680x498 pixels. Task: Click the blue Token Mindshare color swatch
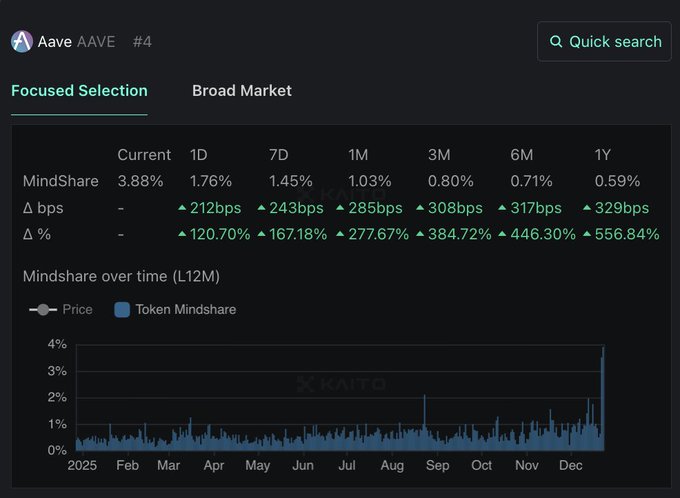tap(122, 310)
